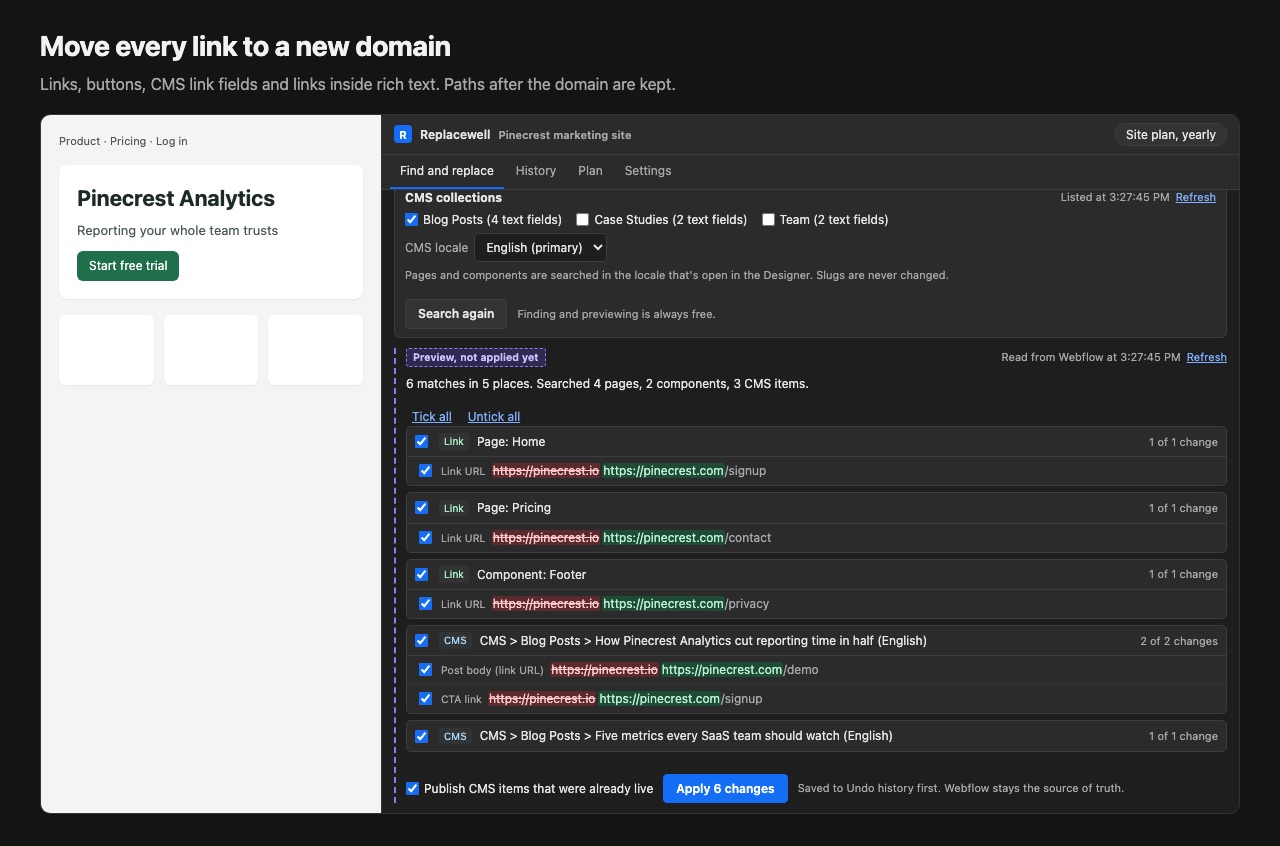The width and height of the screenshot is (1280, 846).
Task: Untick the CTA link change checkbox
Action: [x=426, y=699]
